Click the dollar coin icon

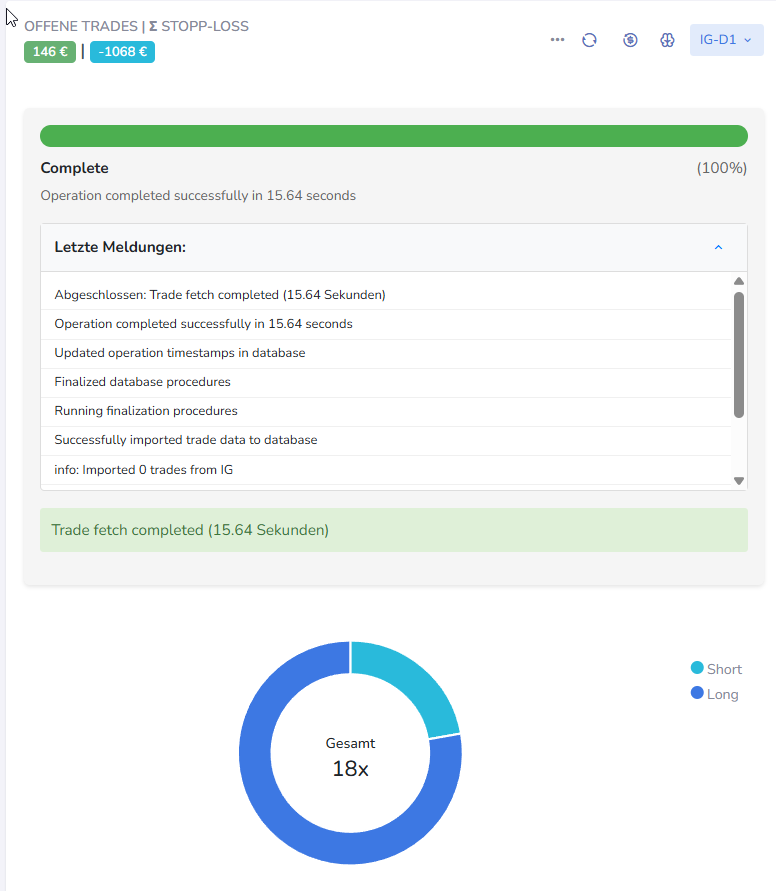(x=630, y=40)
